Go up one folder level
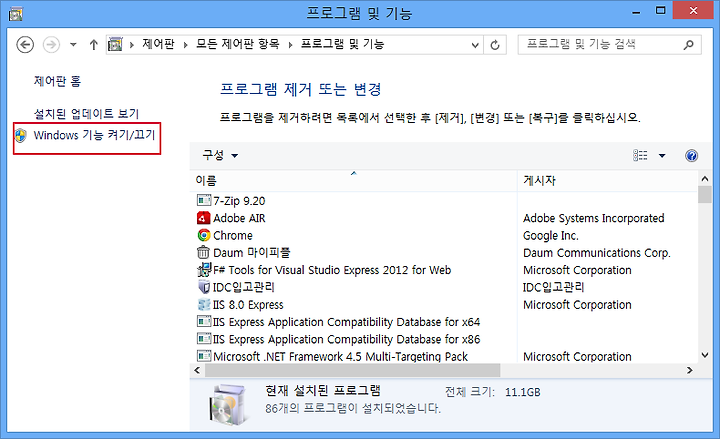The height and width of the screenshot is (439, 720). pyautogui.click(x=94, y=45)
